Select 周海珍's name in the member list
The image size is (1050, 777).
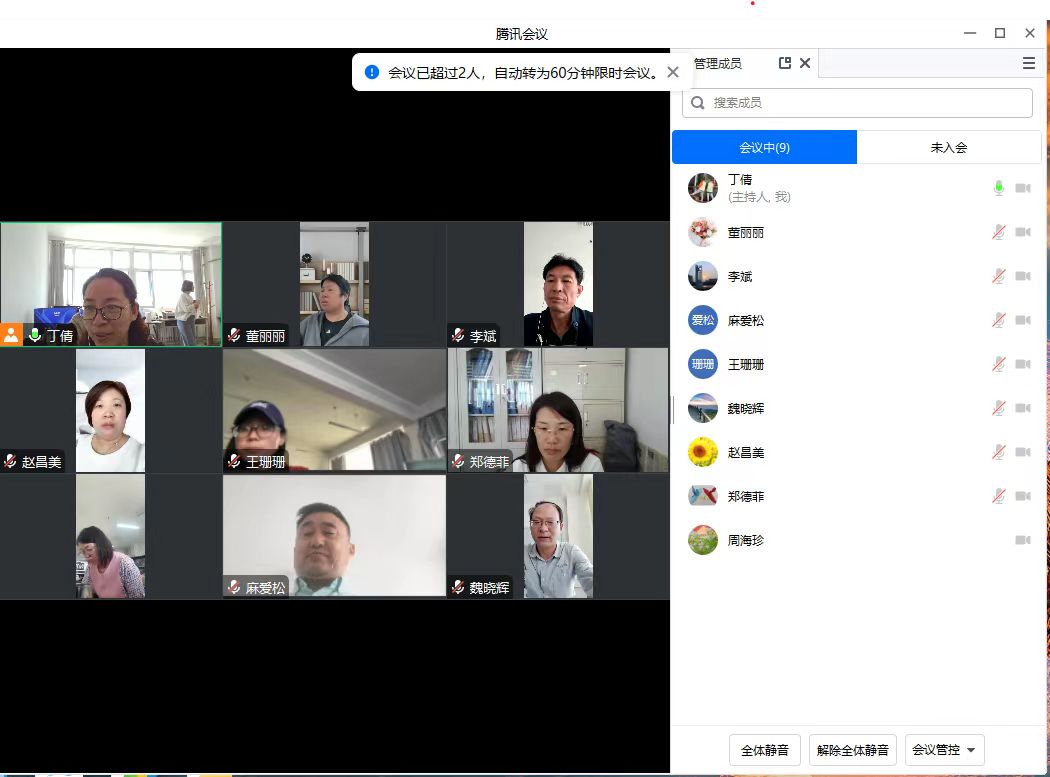[x=746, y=540]
